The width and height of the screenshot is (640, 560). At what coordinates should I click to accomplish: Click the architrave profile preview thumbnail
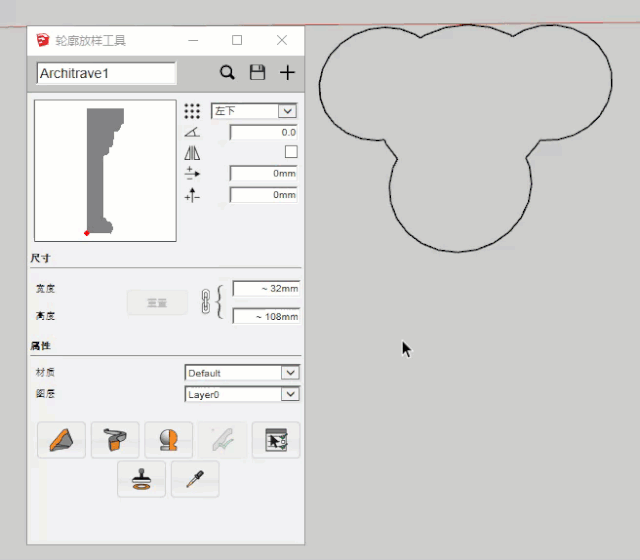click(105, 170)
